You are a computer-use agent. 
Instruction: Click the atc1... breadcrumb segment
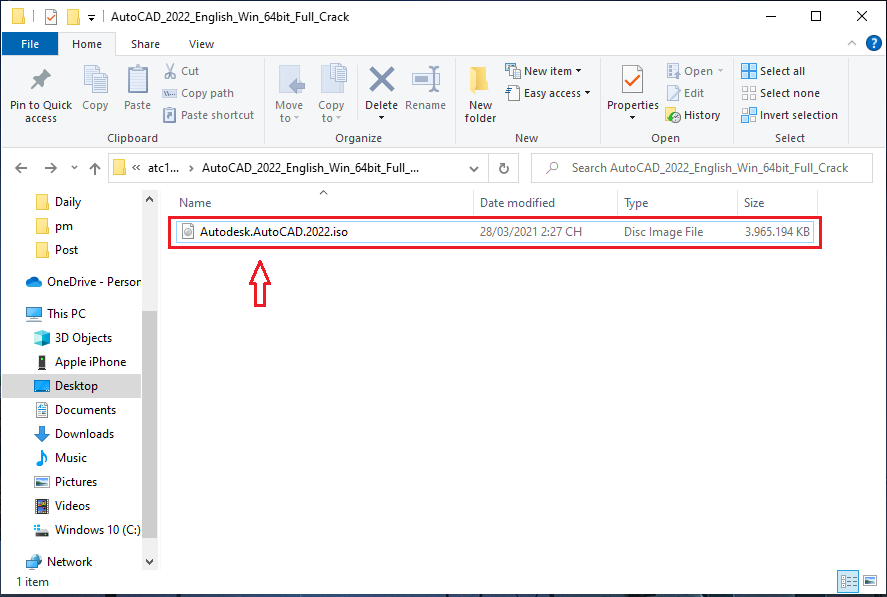coord(163,168)
